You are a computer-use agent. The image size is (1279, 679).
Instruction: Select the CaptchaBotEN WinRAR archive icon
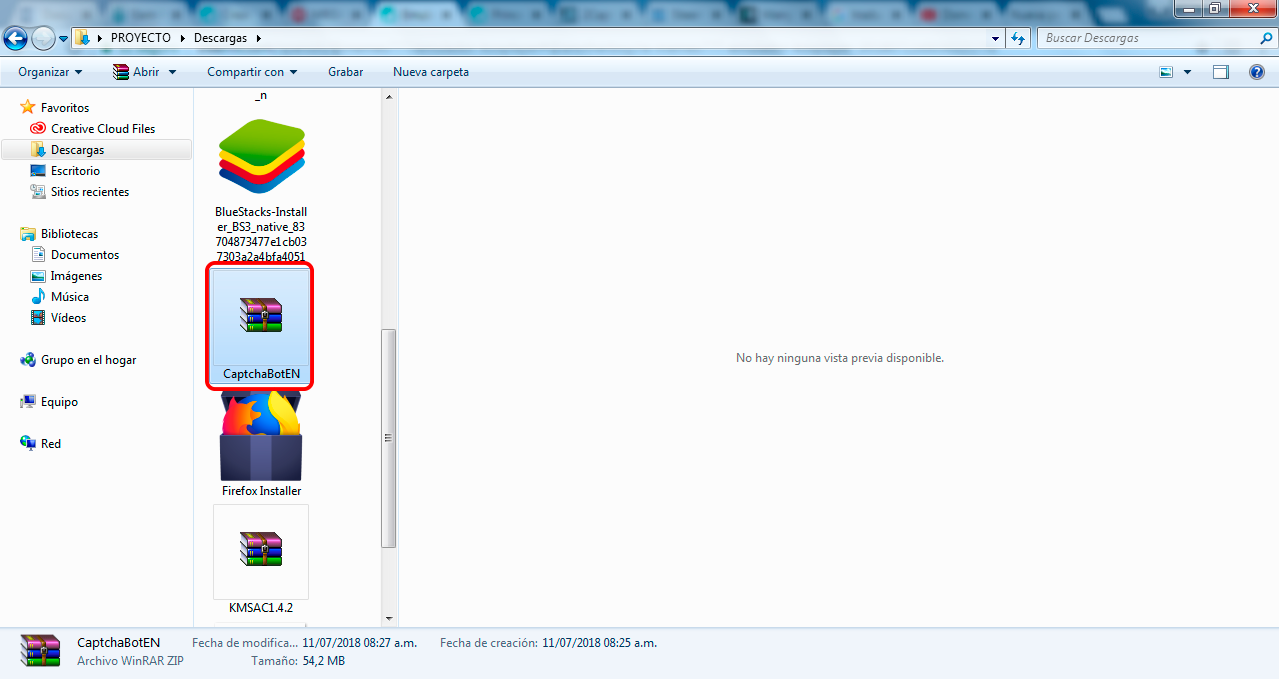click(x=261, y=314)
